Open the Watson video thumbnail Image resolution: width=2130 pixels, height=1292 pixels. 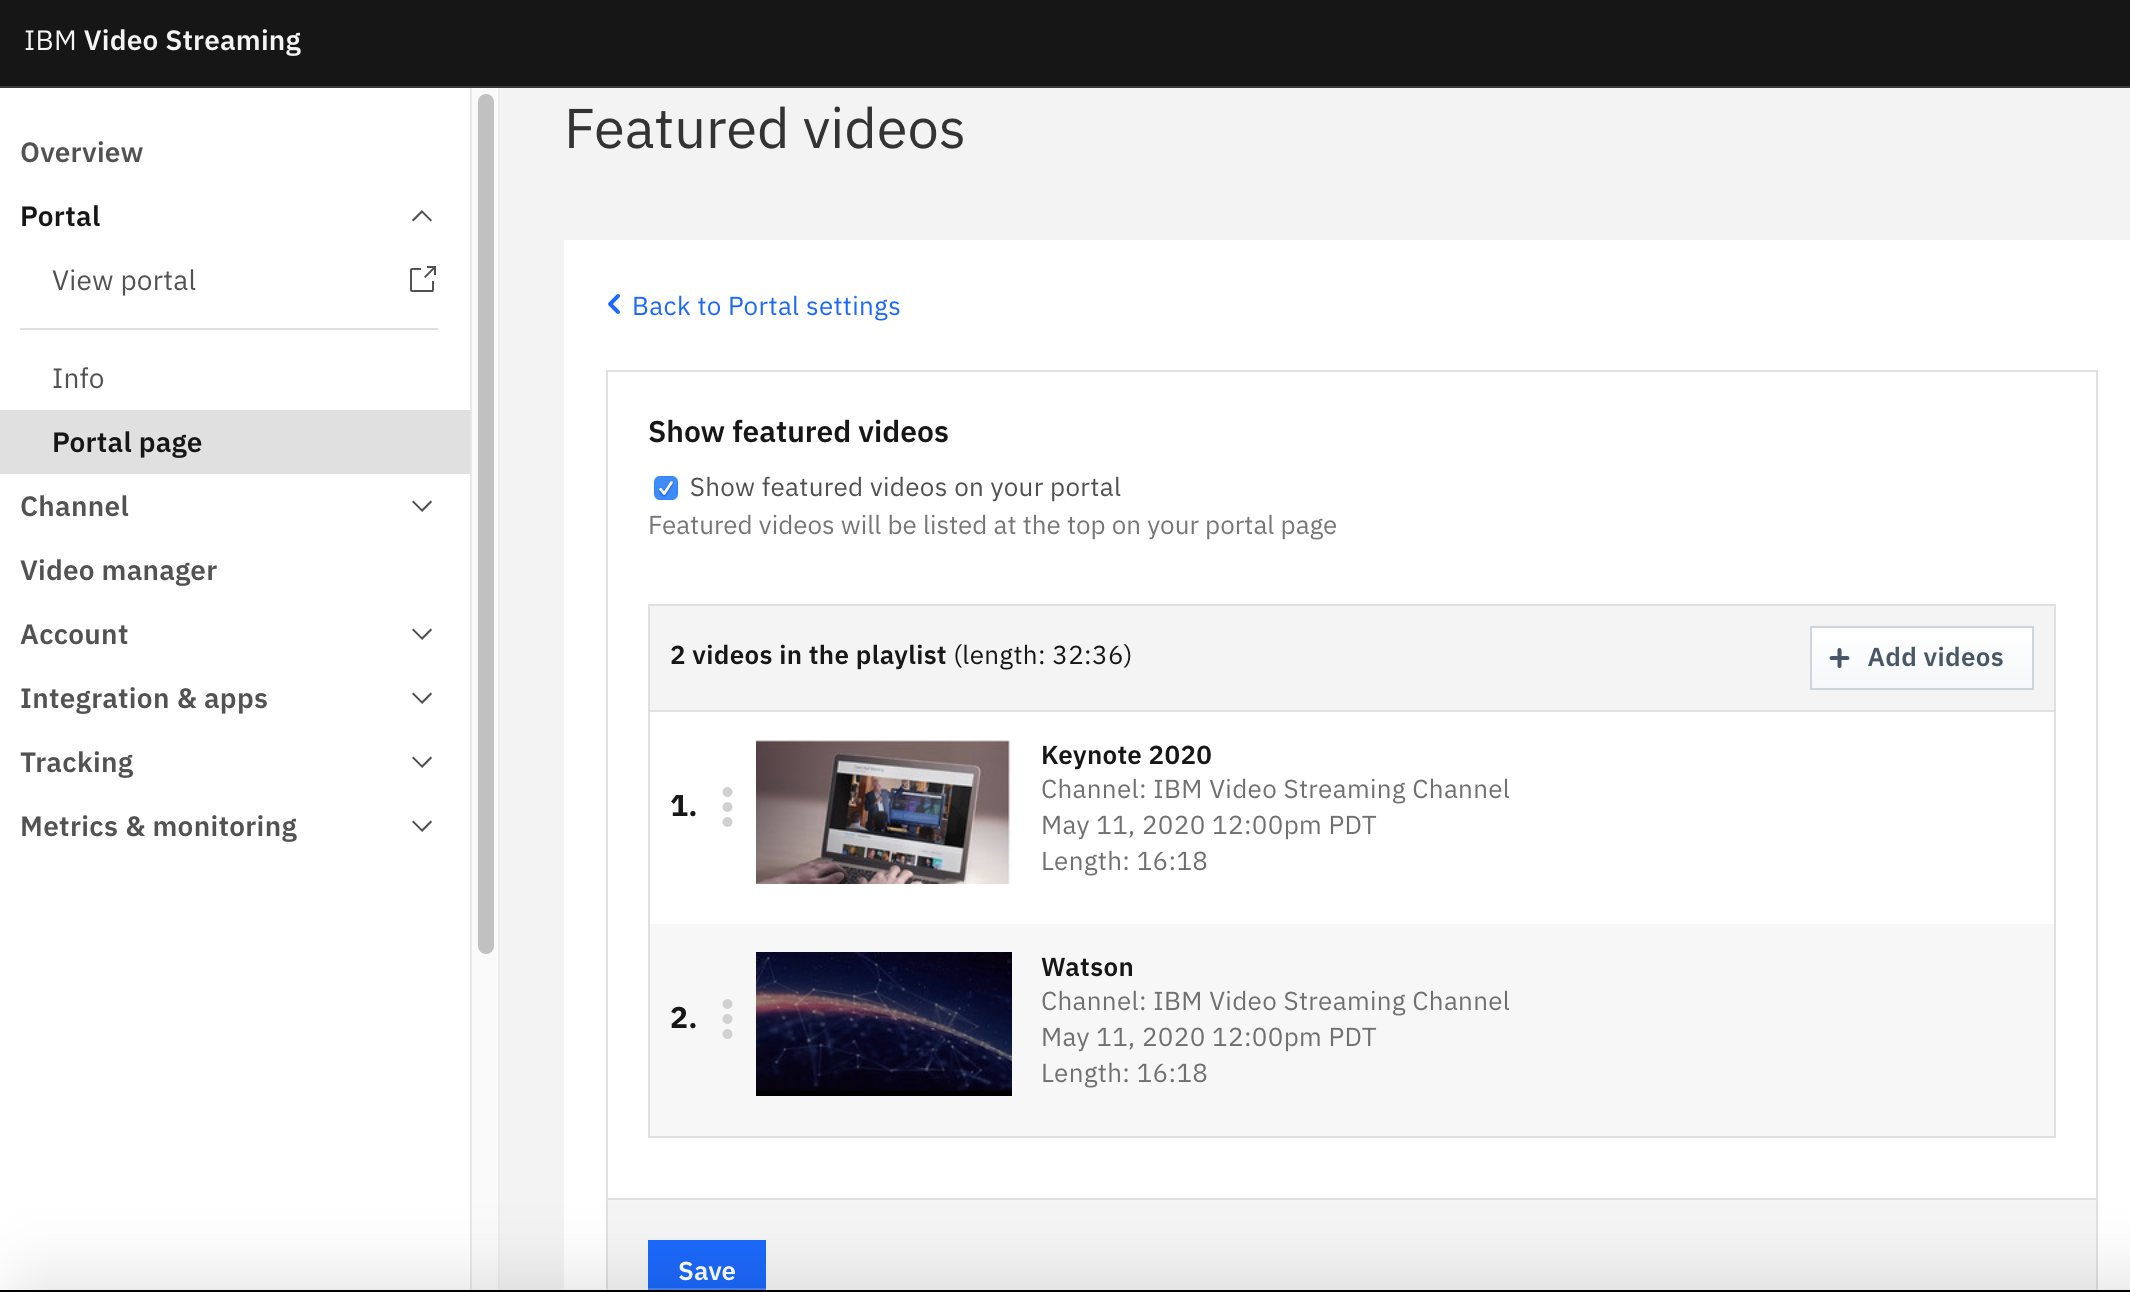pos(883,1023)
